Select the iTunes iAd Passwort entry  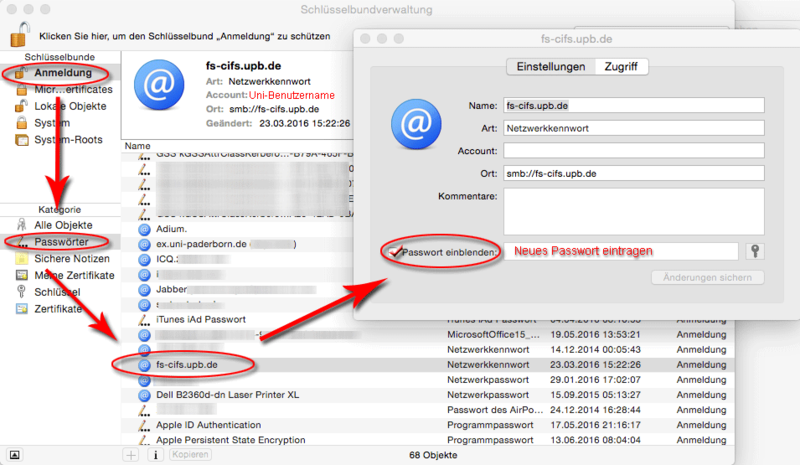tap(201, 320)
